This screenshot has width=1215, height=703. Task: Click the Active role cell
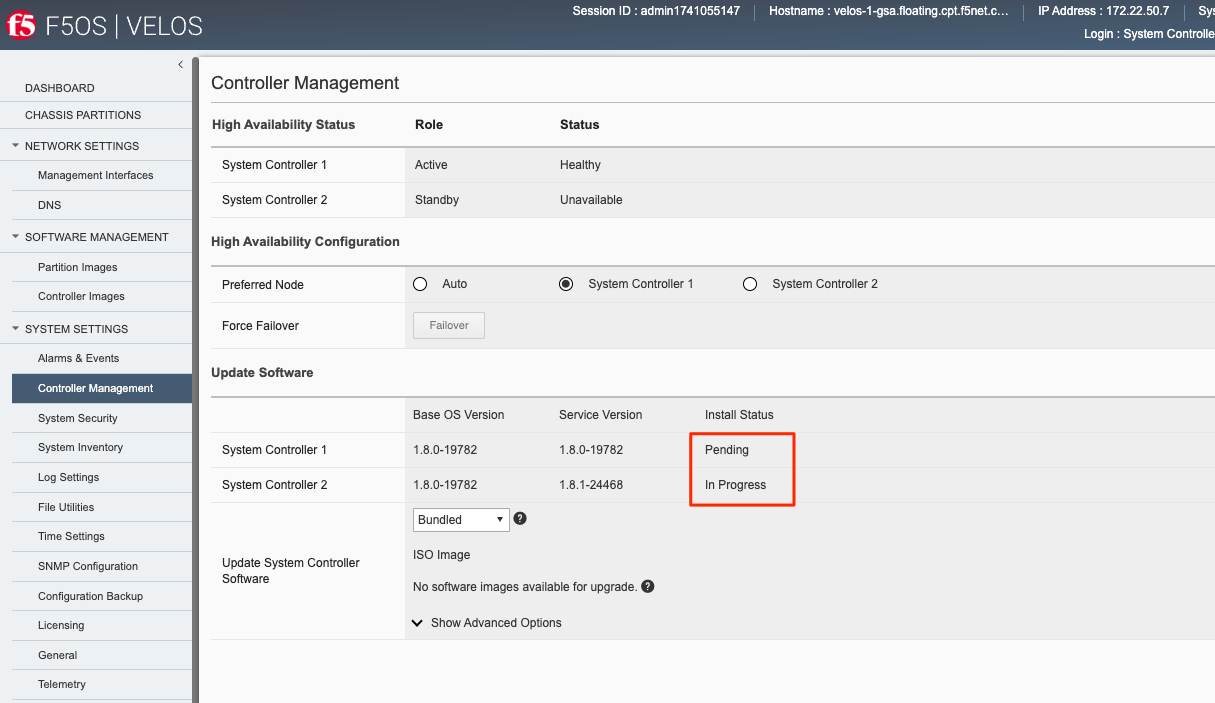pyautogui.click(x=431, y=165)
